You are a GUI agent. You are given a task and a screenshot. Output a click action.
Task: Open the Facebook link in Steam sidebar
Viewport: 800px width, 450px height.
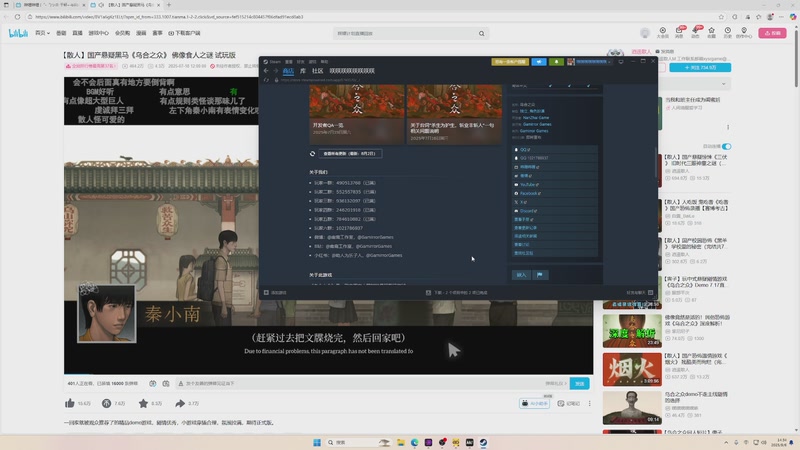(554, 193)
